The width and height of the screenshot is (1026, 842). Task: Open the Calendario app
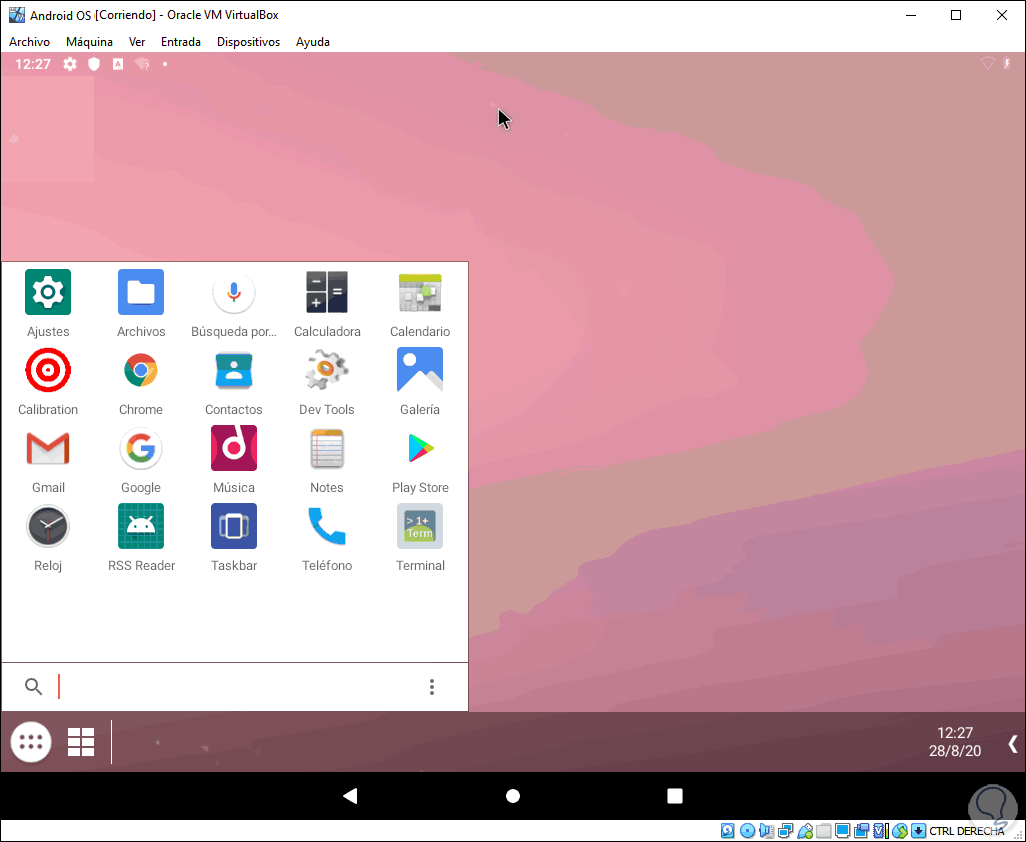click(420, 303)
